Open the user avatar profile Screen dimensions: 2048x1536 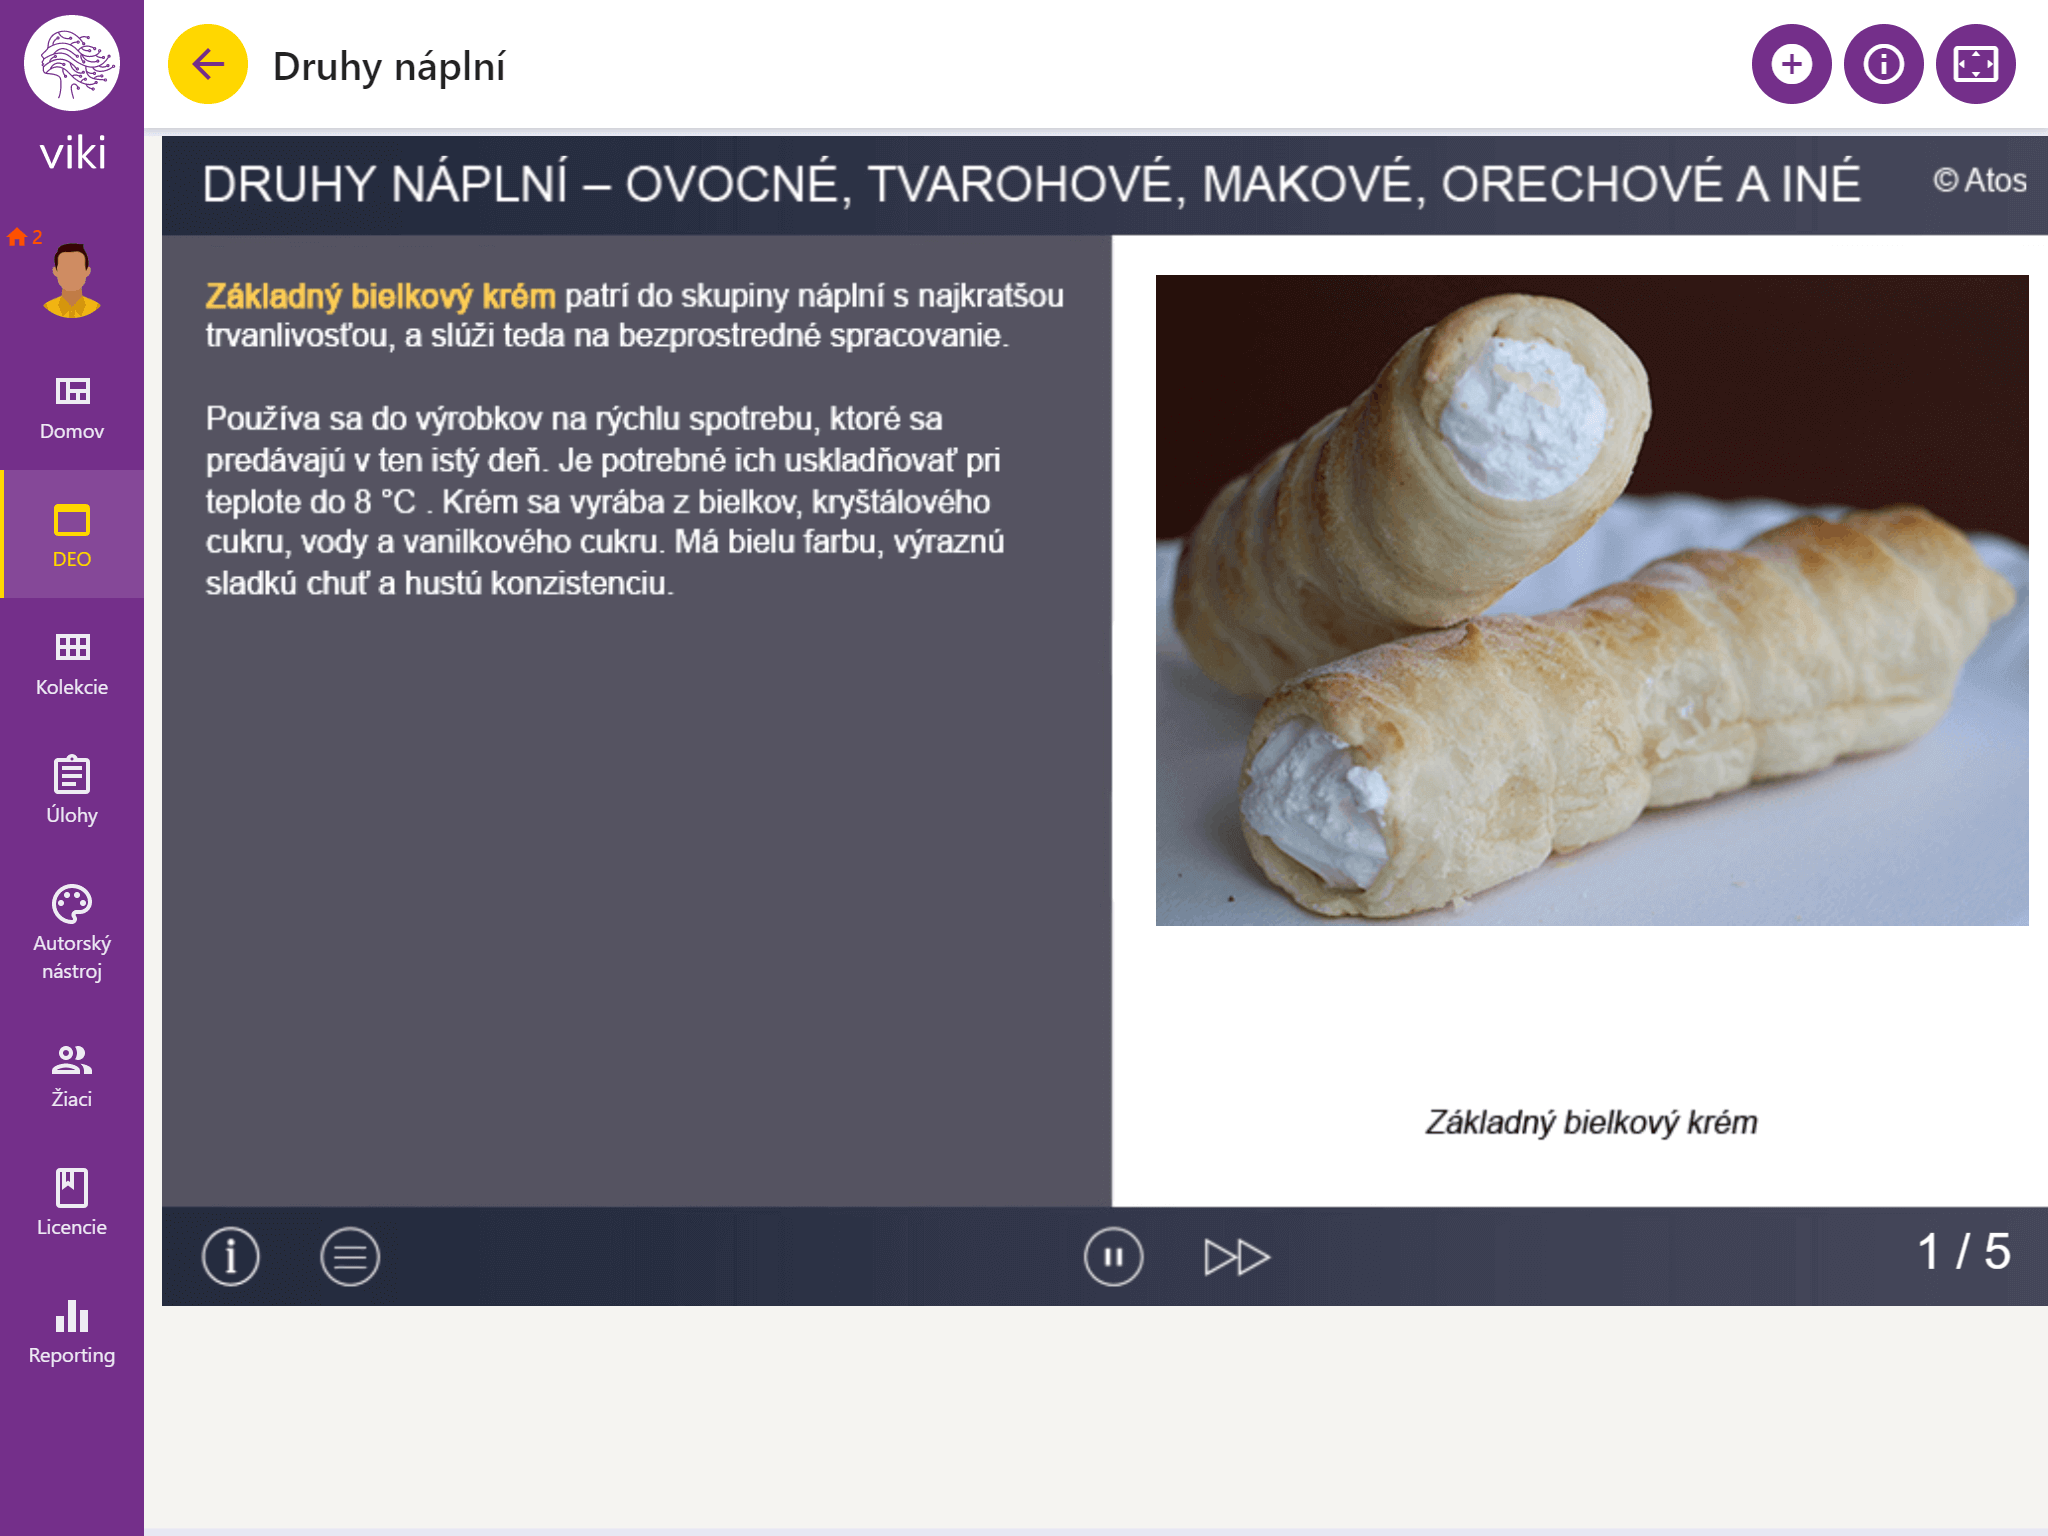[x=72, y=280]
